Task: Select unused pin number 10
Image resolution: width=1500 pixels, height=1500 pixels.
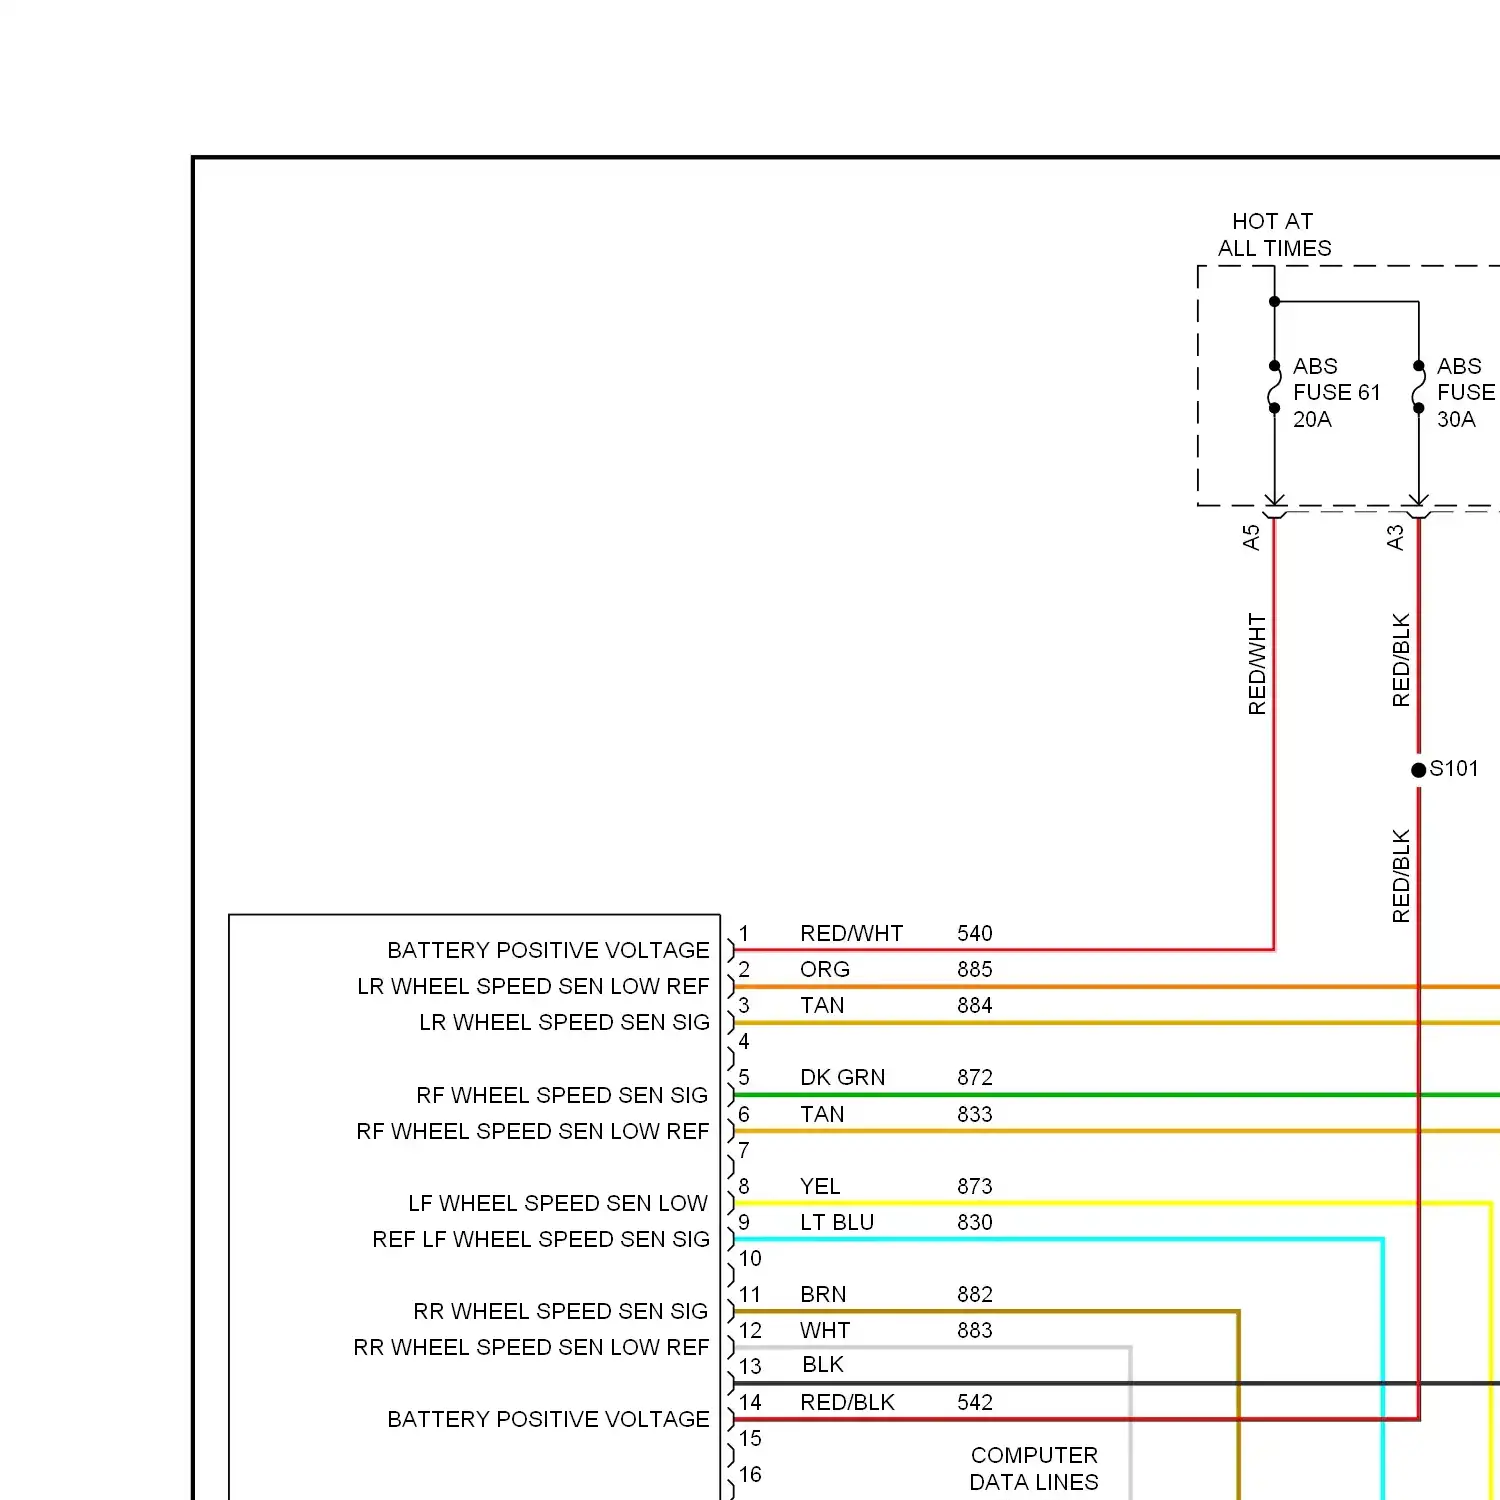Action: [750, 1258]
